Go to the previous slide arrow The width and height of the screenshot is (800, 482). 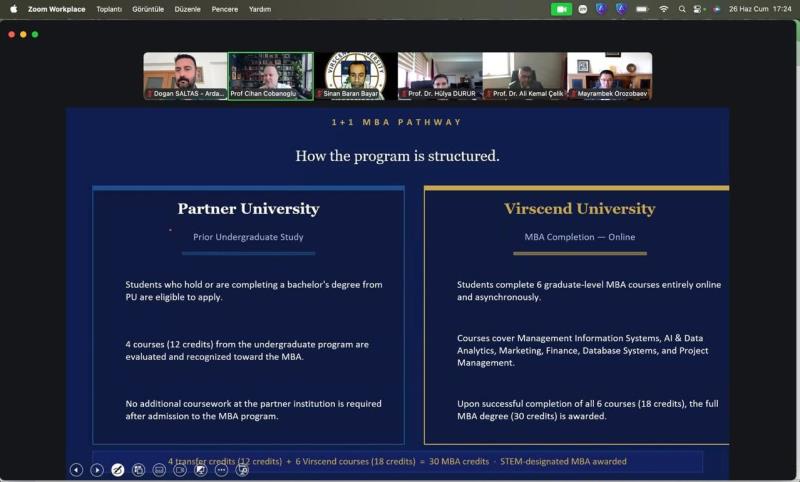[x=76, y=470]
